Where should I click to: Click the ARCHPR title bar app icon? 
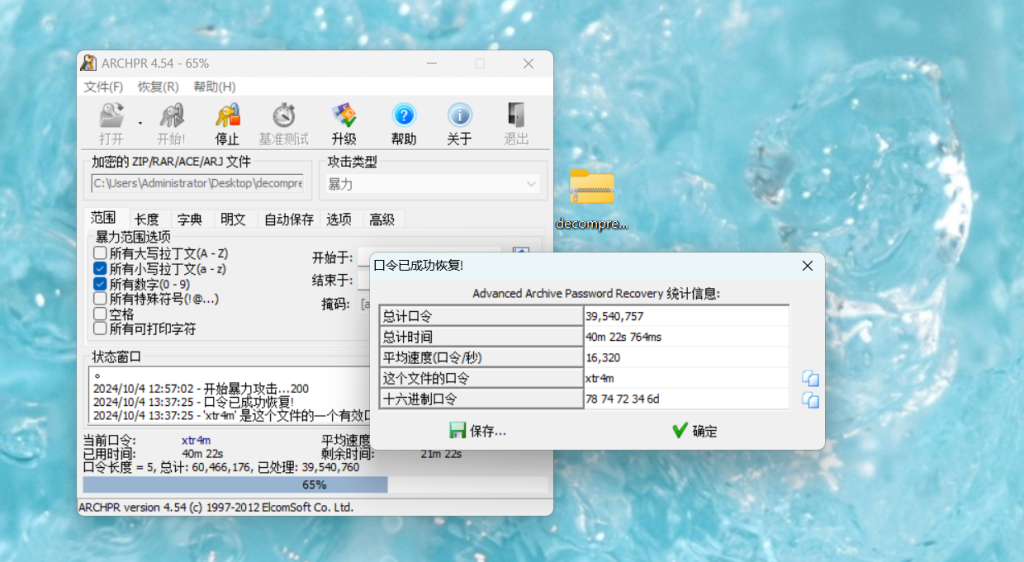89,63
